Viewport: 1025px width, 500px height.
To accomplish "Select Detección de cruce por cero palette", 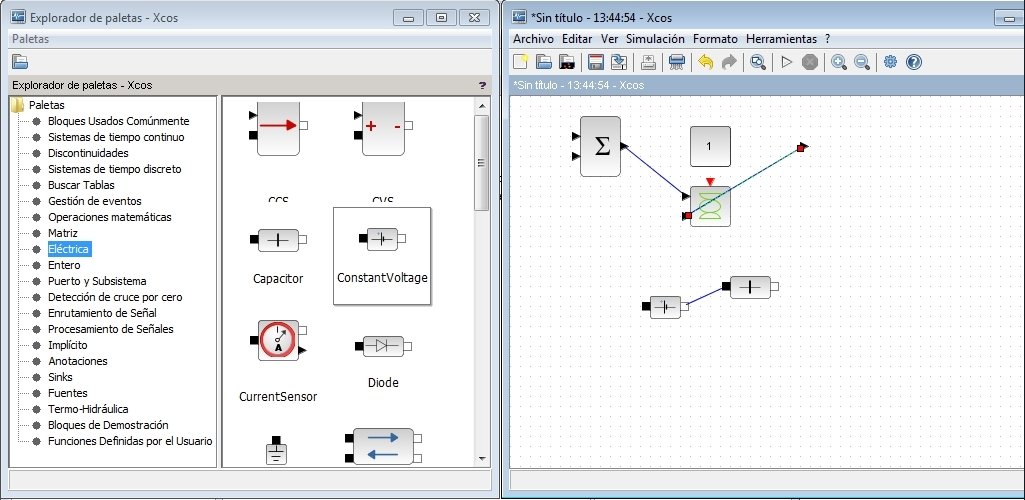I will (x=115, y=297).
